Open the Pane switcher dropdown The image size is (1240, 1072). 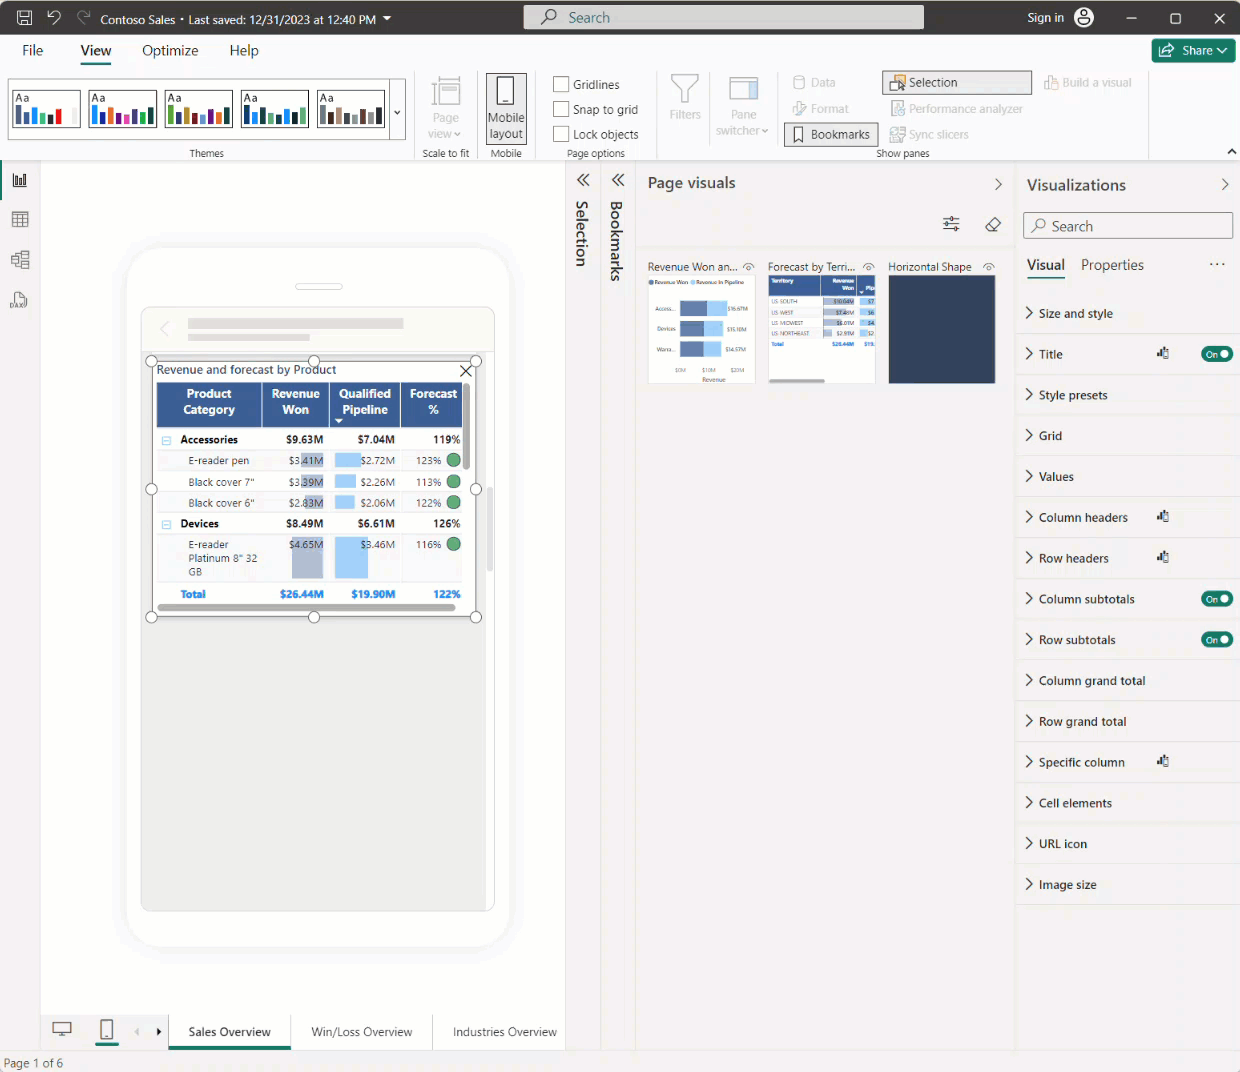point(743,107)
